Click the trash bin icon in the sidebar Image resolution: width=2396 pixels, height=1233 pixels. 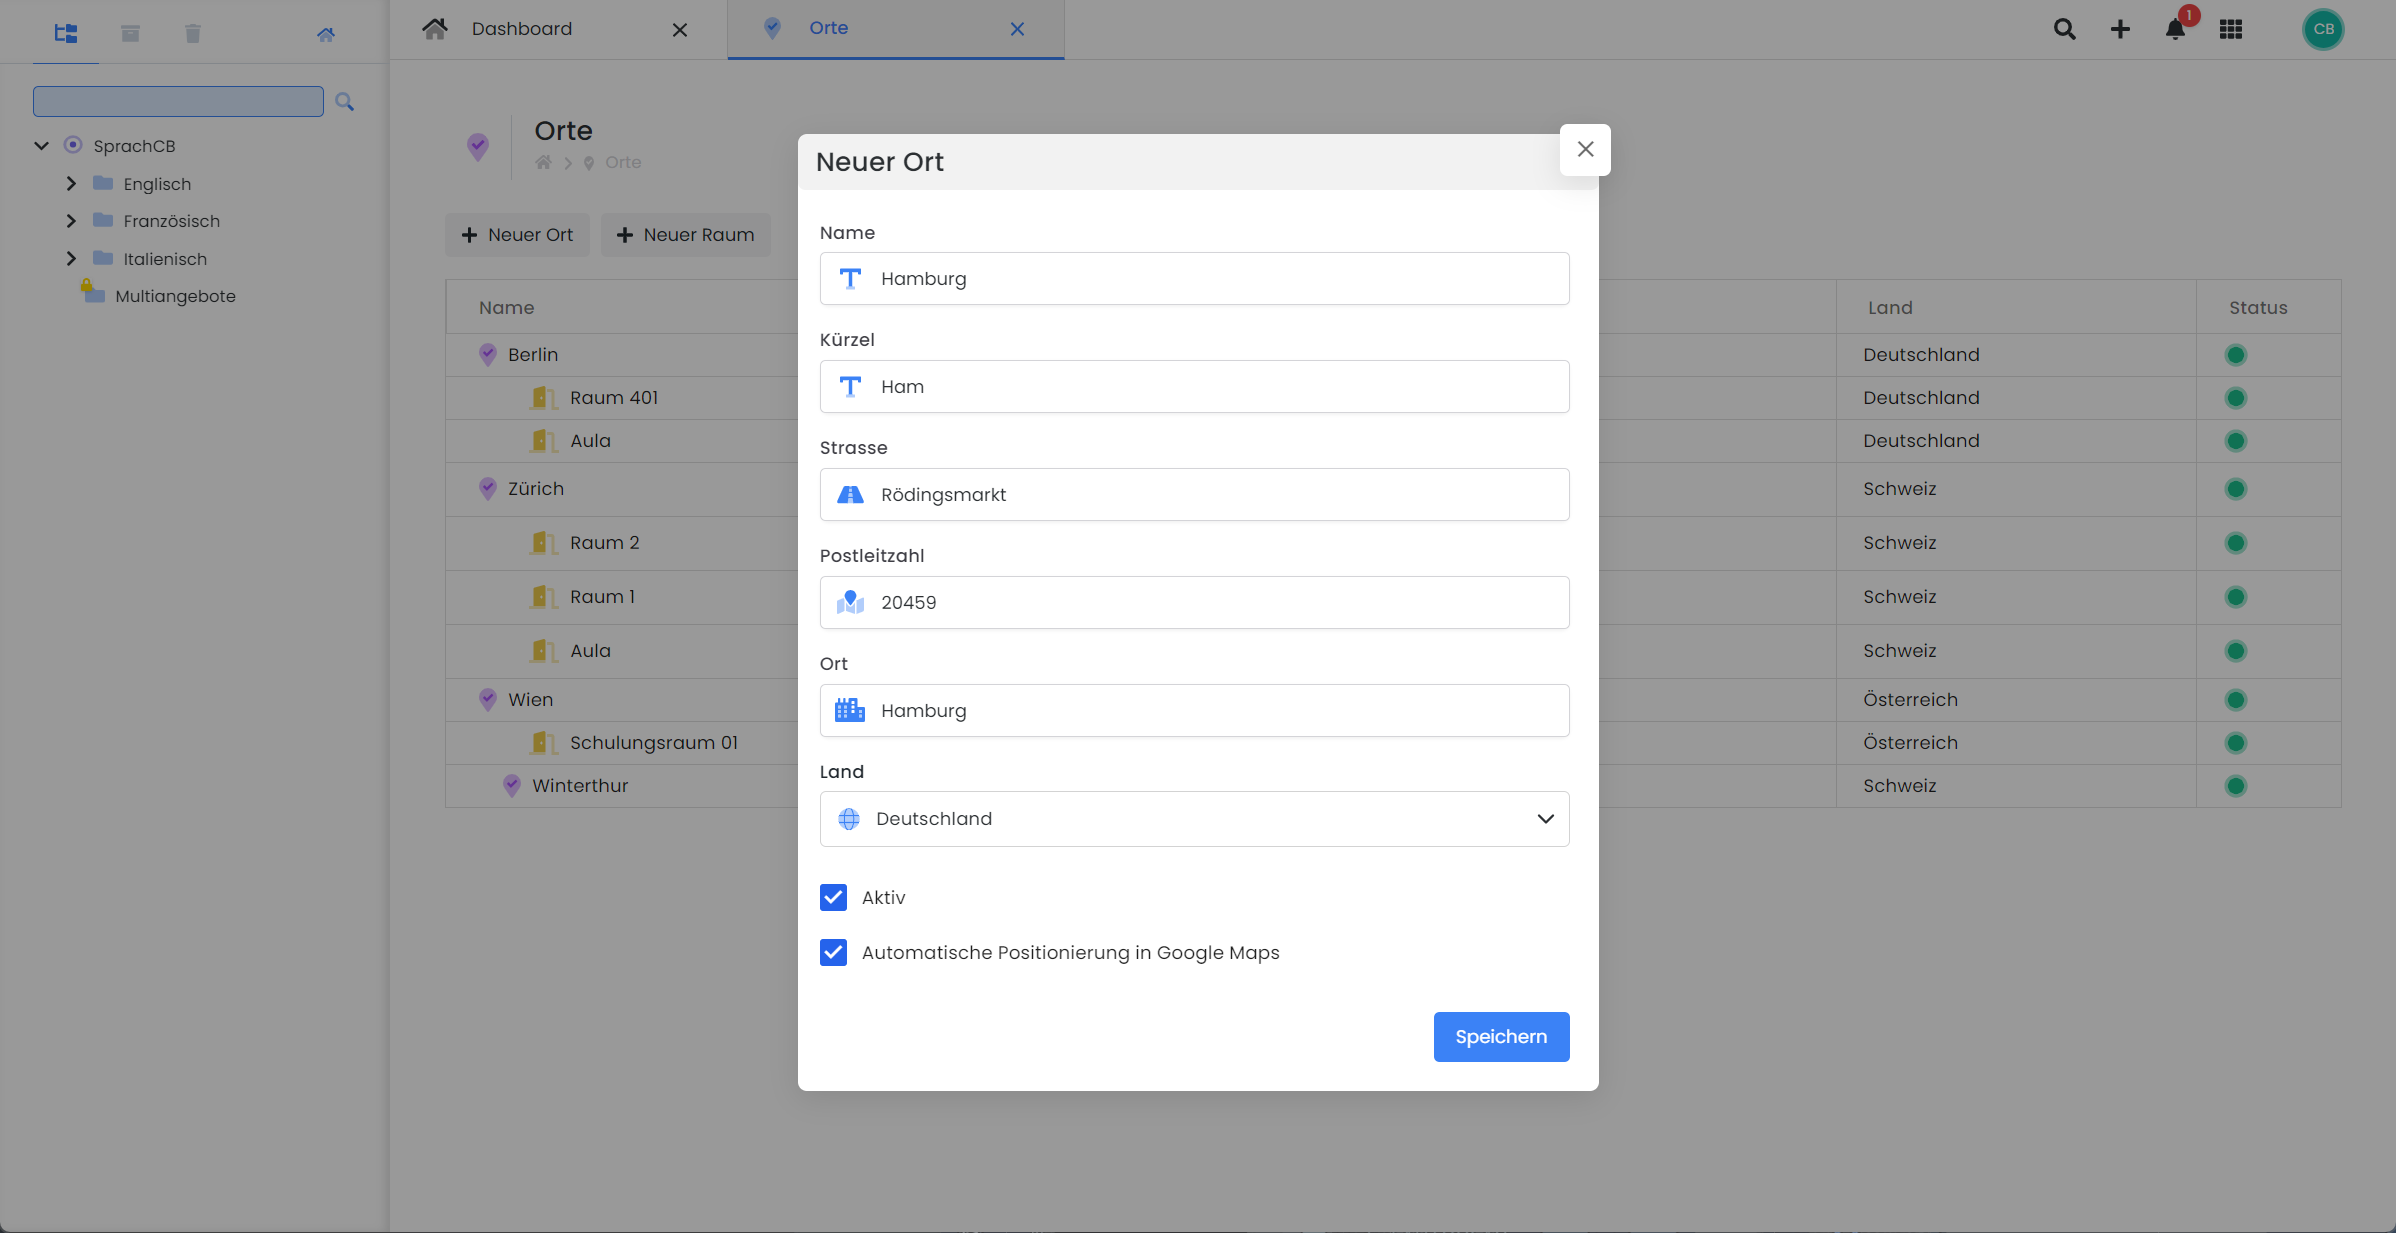[192, 33]
